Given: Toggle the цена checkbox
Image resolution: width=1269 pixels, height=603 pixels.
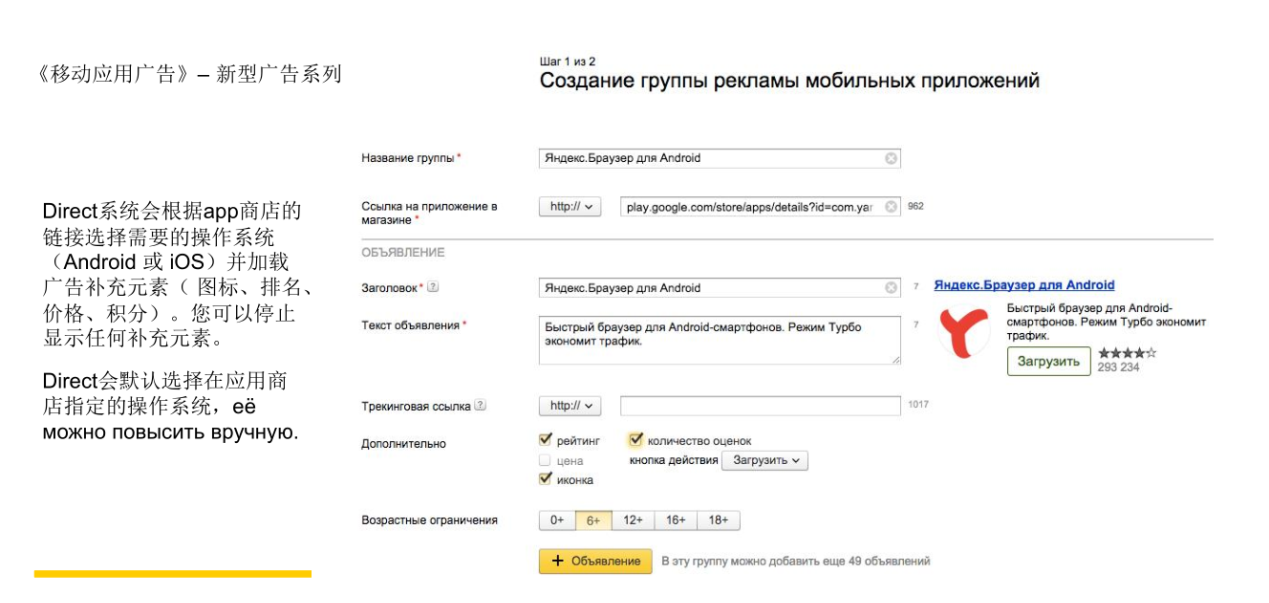Looking at the screenshot, I should (545, 461).
